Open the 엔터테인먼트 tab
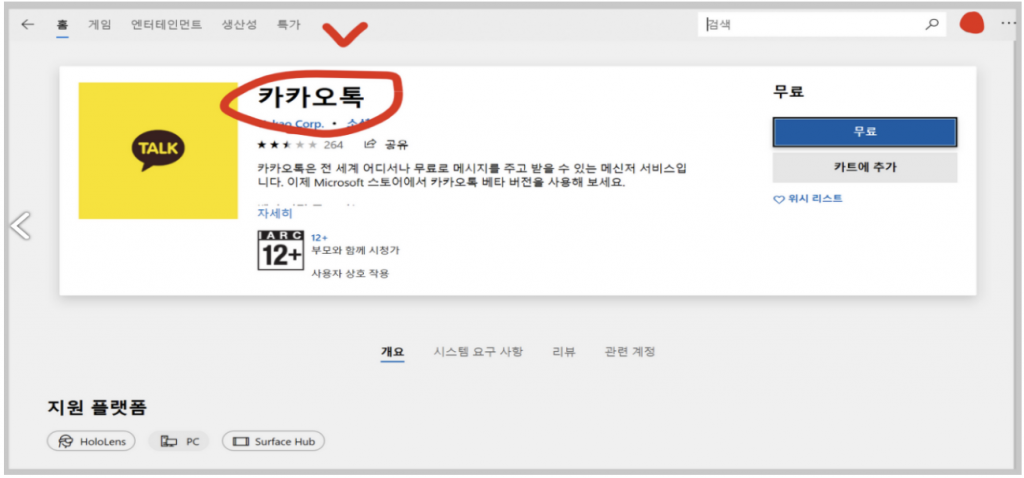 (x=167, y=25)
